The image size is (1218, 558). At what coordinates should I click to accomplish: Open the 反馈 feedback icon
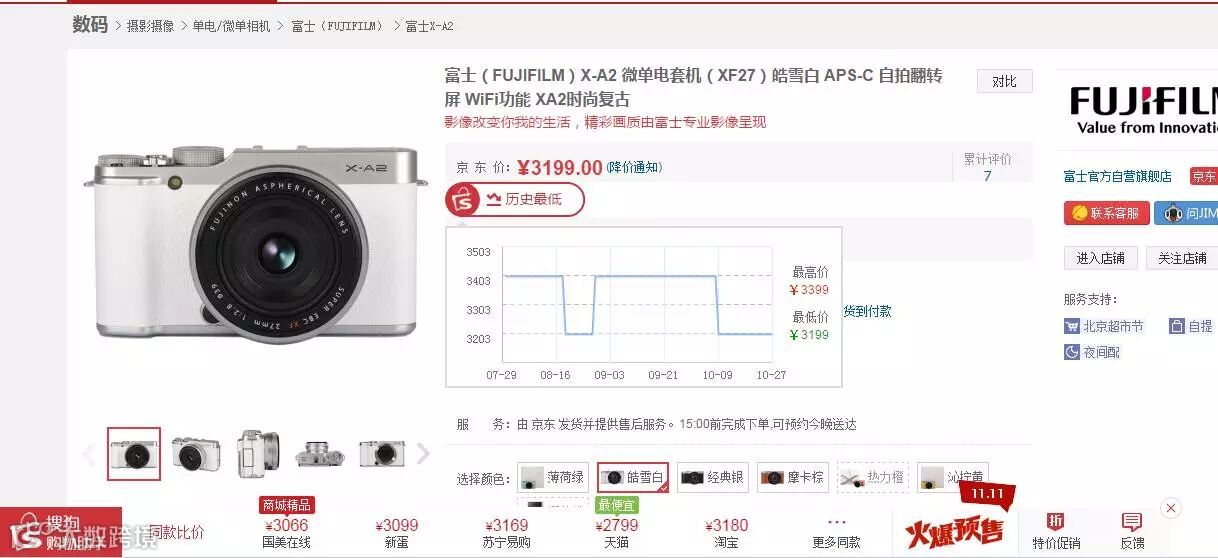pyautogui.click(x=1132, y=522)
